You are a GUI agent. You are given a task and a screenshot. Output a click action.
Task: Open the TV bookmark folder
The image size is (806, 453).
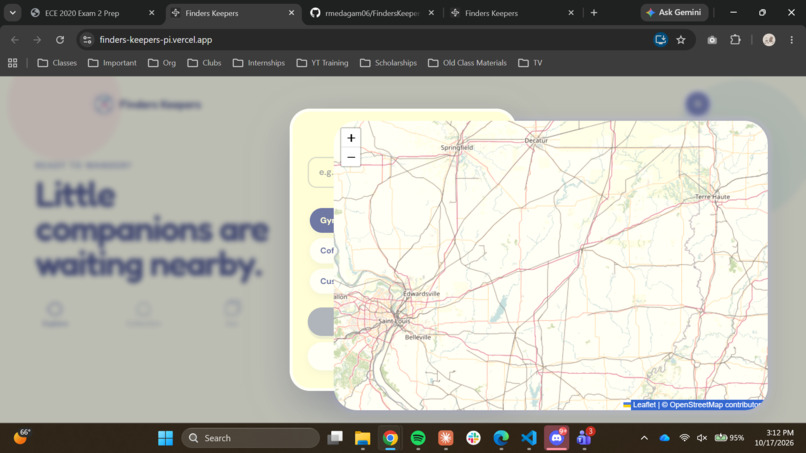530,63
